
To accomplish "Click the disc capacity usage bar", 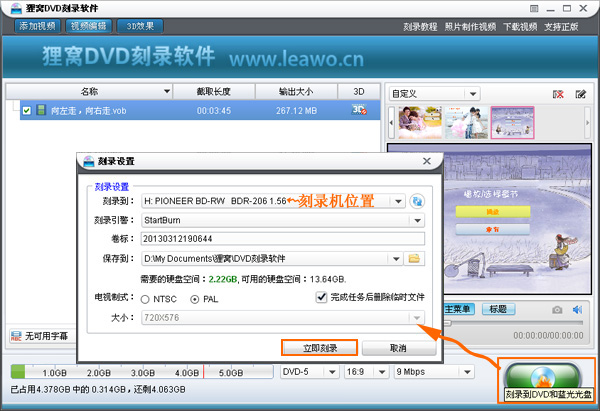I will (142, 372).
